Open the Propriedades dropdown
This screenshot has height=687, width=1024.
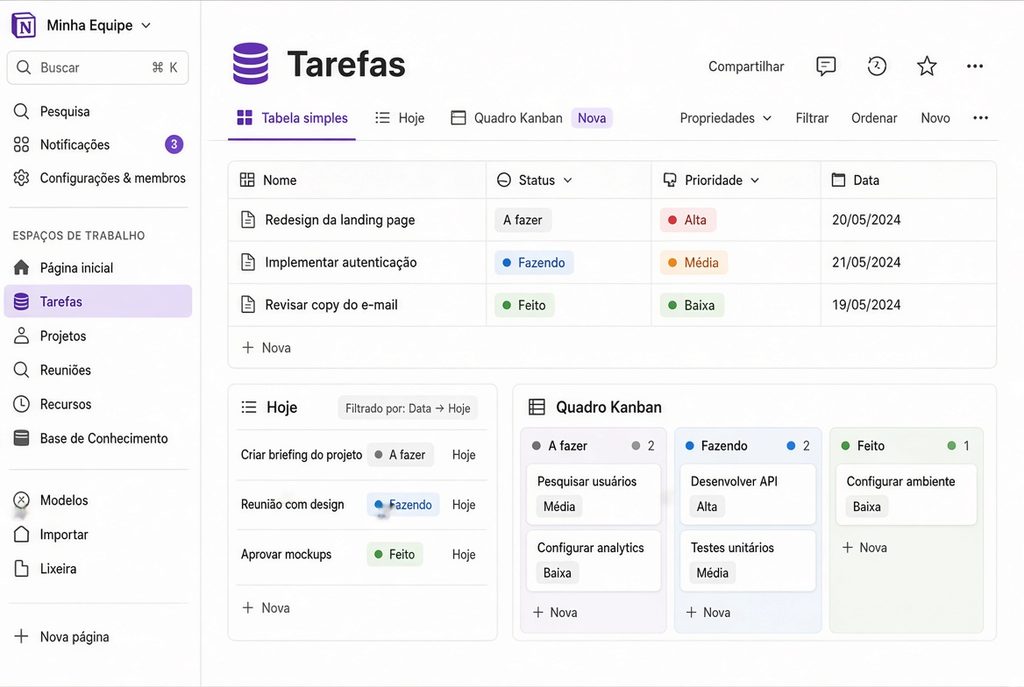[726, 118]
